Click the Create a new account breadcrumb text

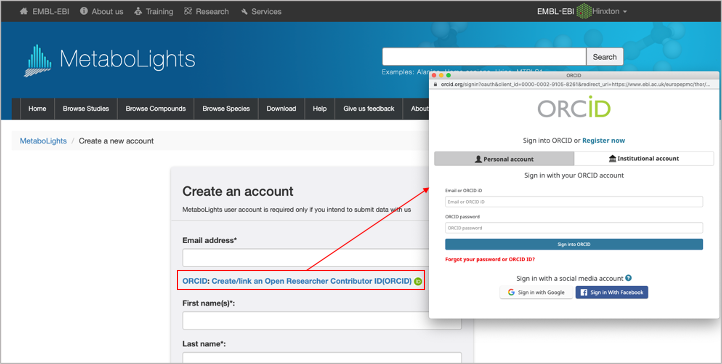pyautogui.click(x=116, y=141)
